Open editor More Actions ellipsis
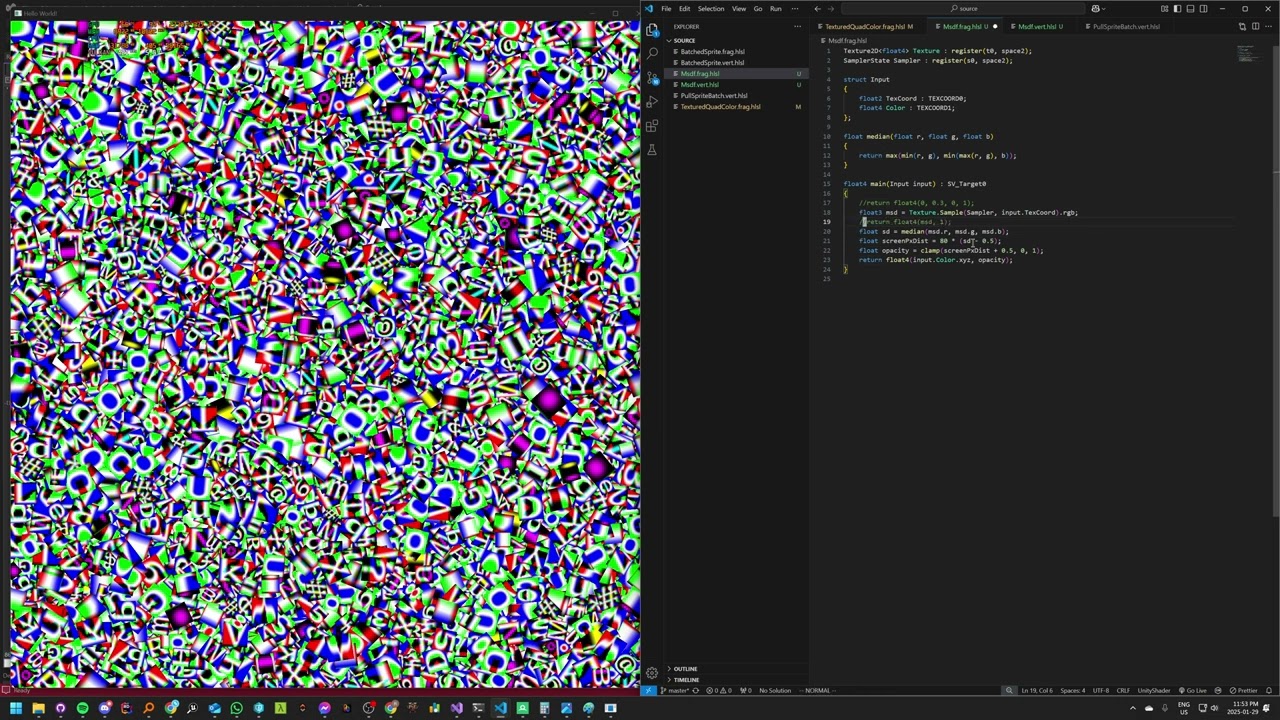The height and width of the screenshot is (720, 1280). coord(1268,27)
